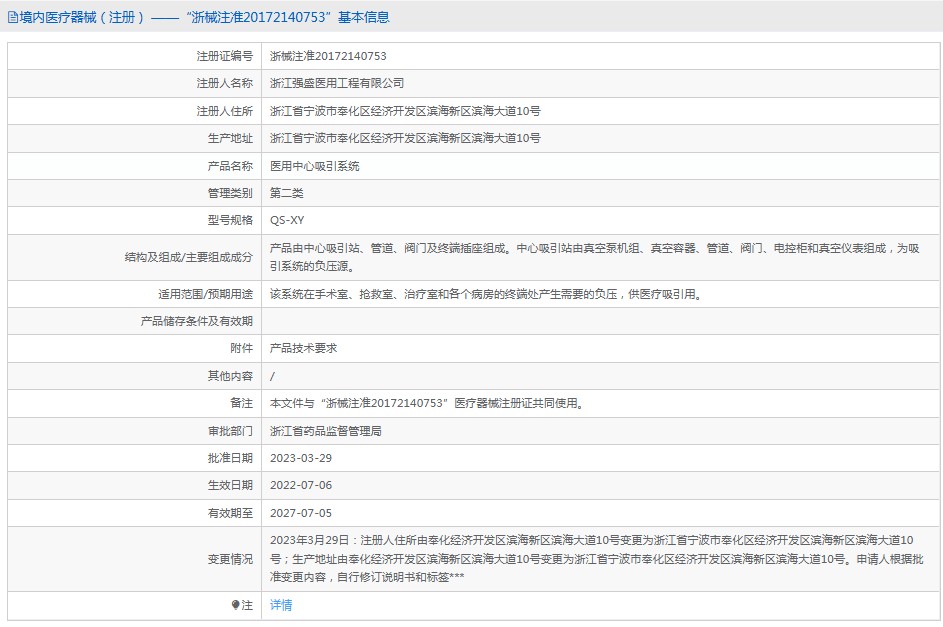
Task: Click expiry date 2027-07-05
Action: click(x=301, y=512)
